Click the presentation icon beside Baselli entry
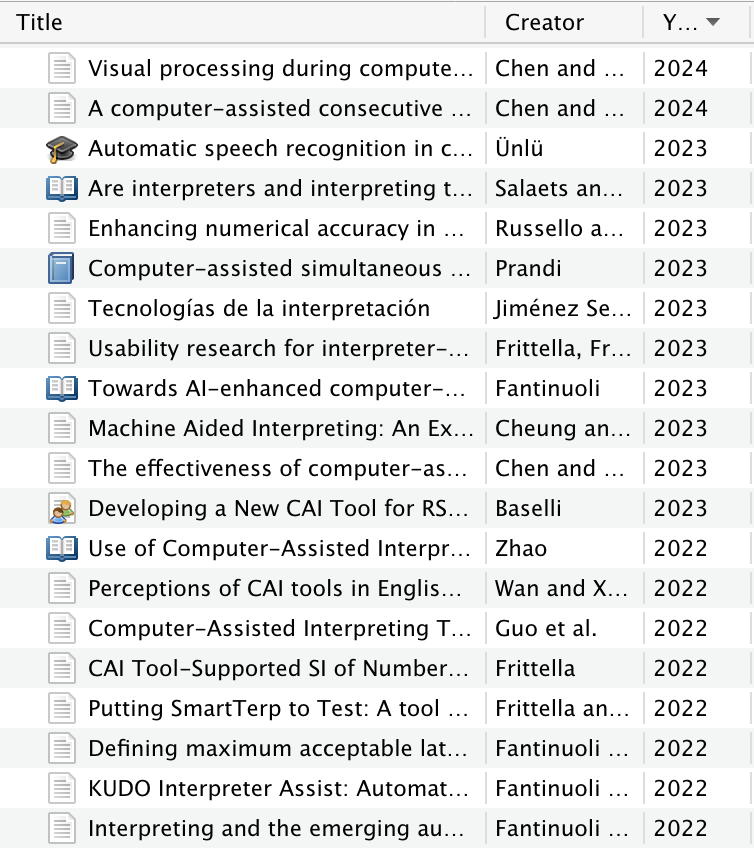The height and width of the screenshot is (848, 754). point(62,508)
